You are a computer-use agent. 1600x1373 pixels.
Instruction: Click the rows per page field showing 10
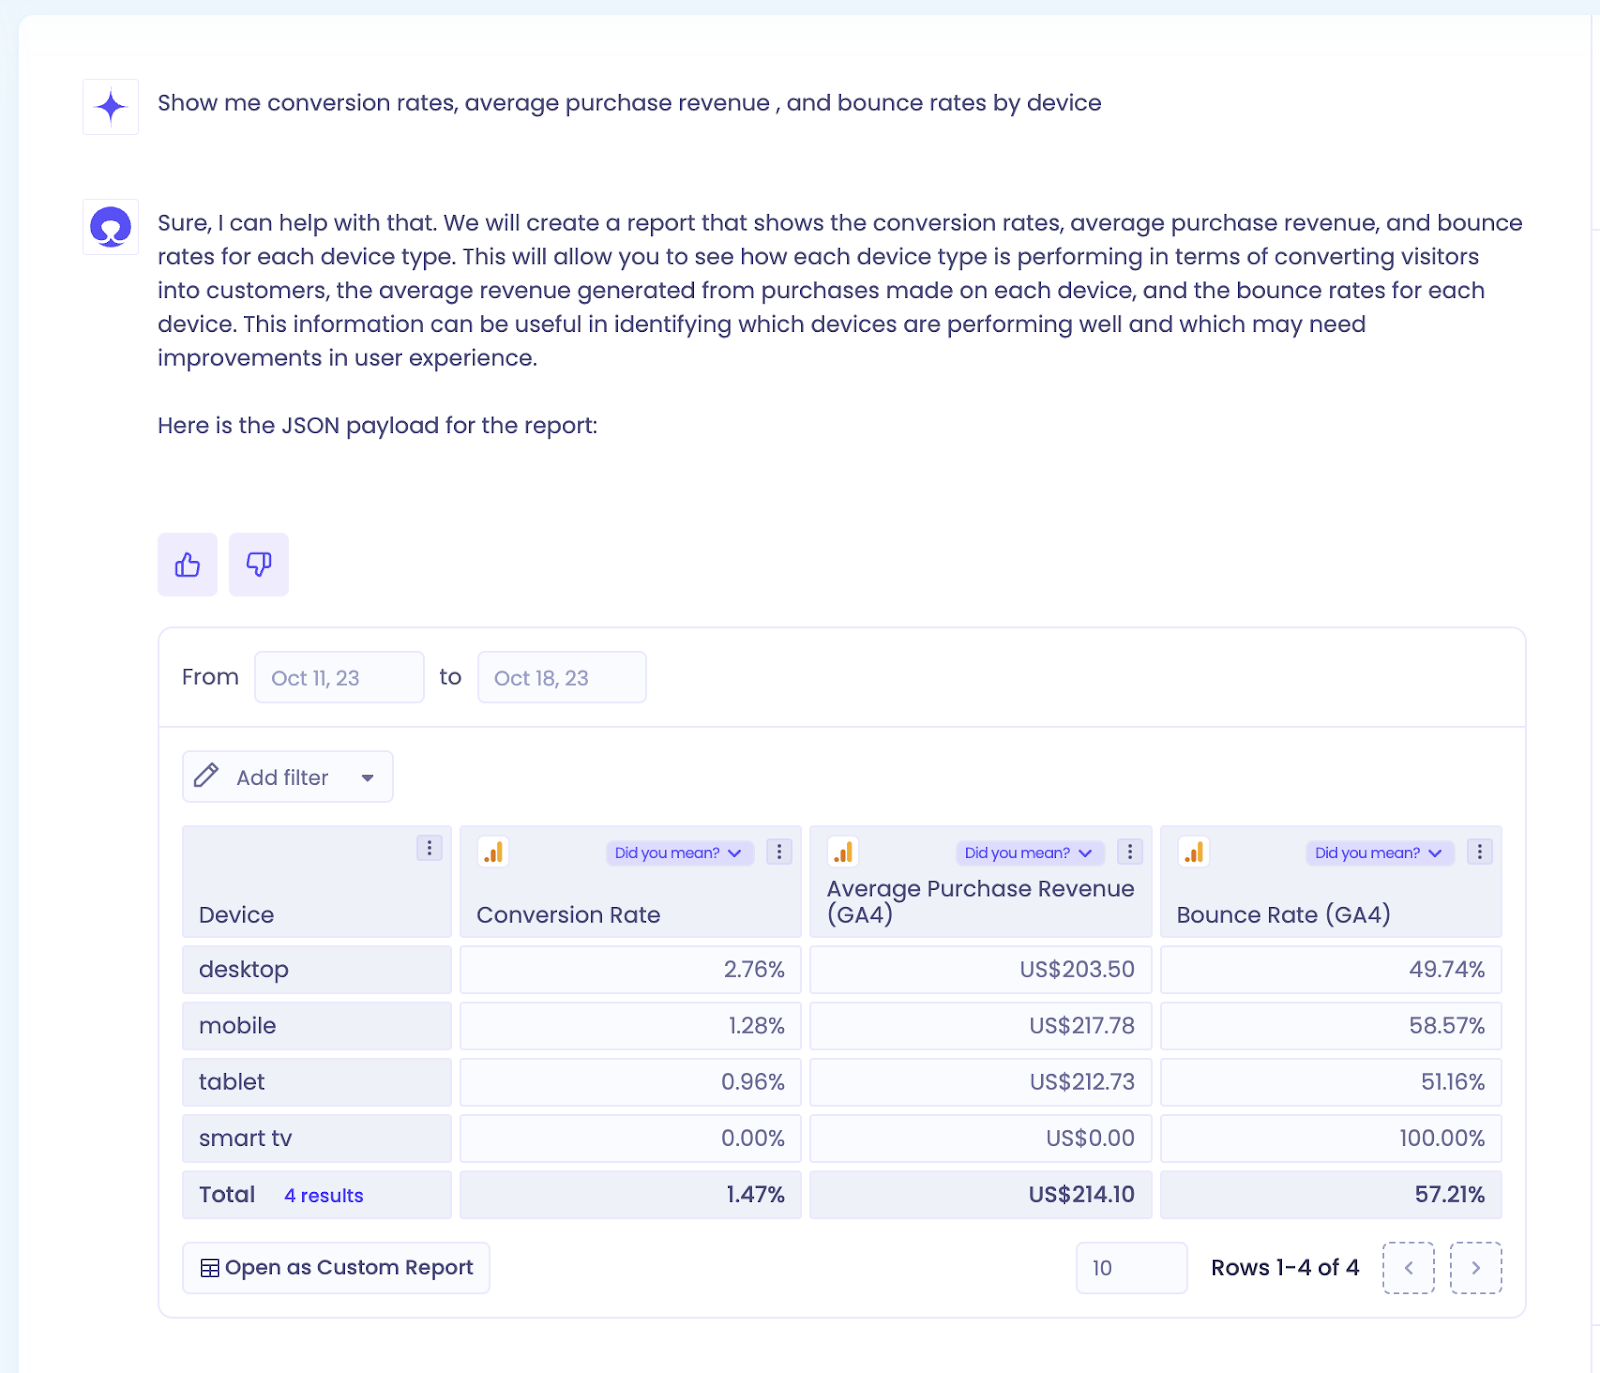1132,1268
